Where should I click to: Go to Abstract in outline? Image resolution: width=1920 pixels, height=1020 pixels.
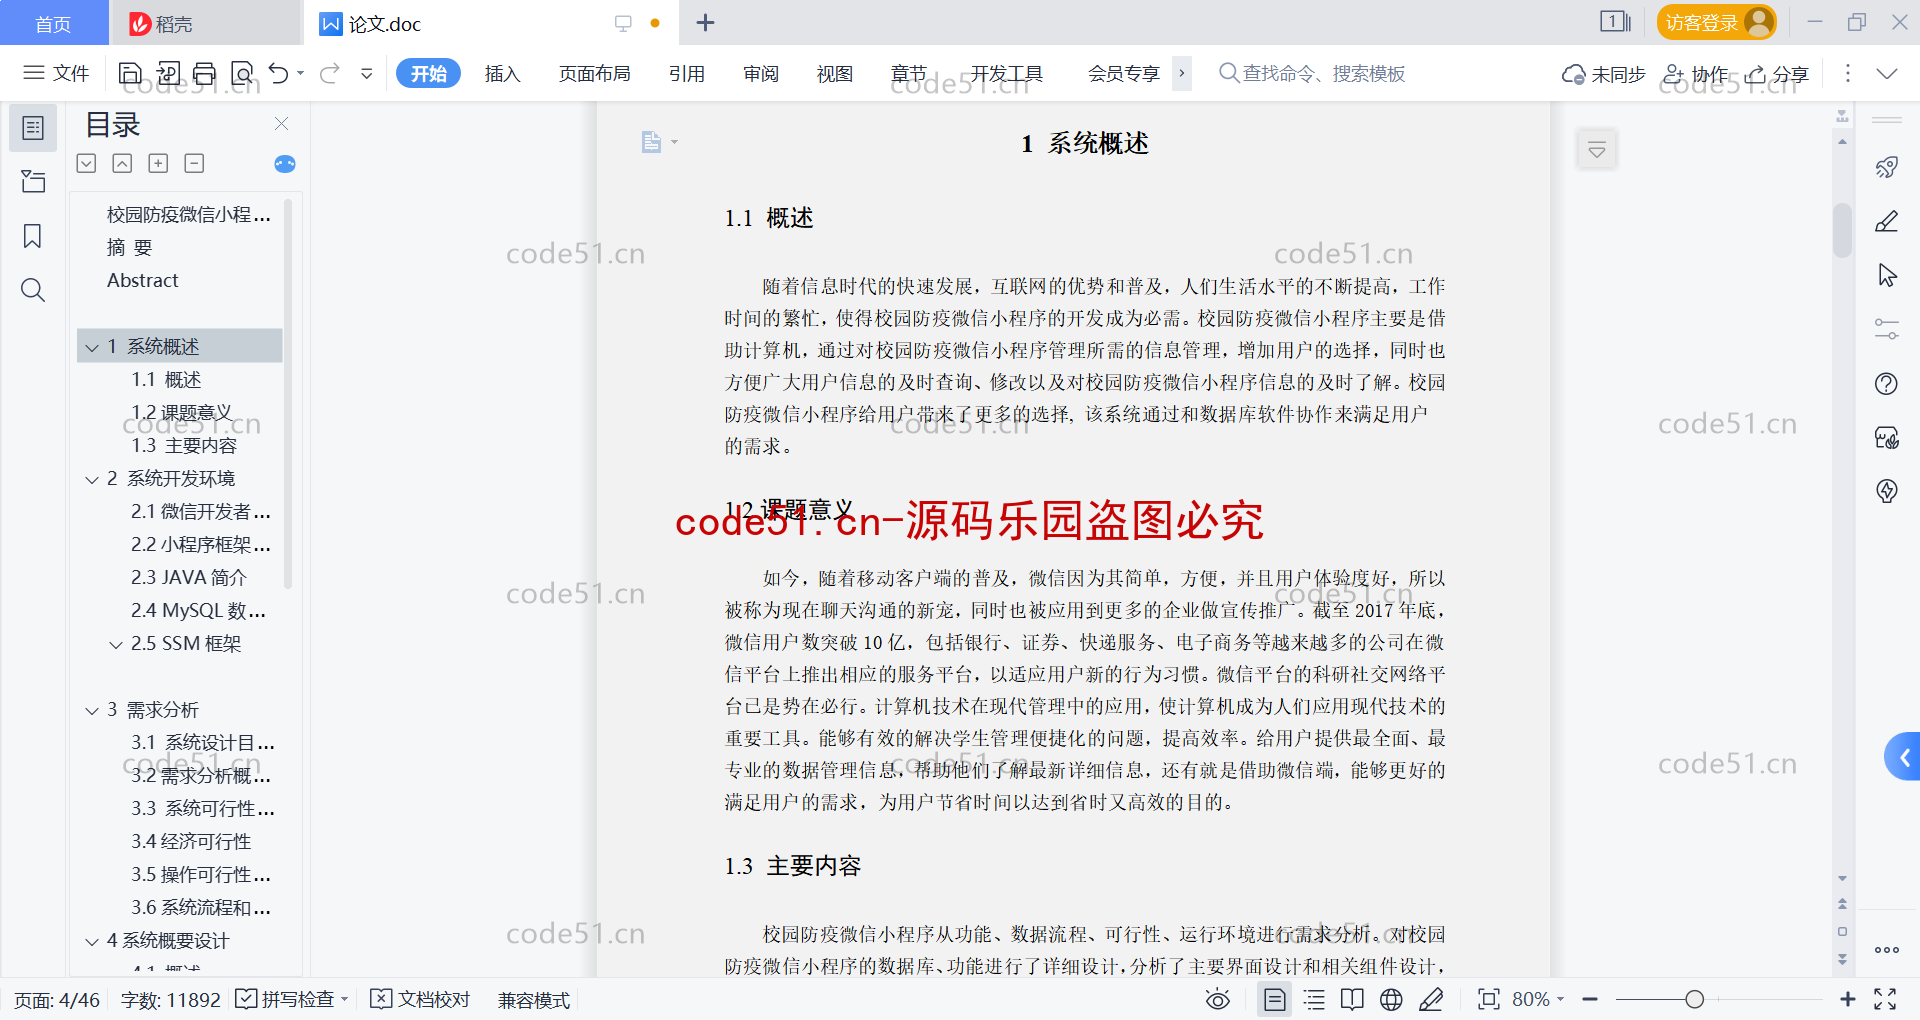143,281
